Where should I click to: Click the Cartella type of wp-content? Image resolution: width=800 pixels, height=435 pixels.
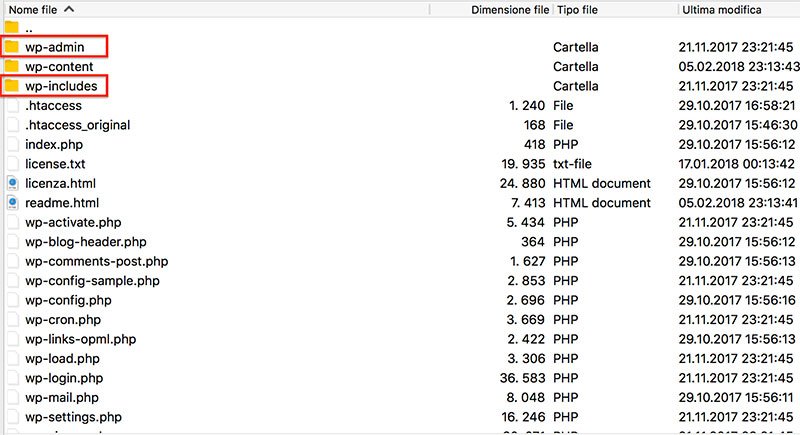pos(576,66)
